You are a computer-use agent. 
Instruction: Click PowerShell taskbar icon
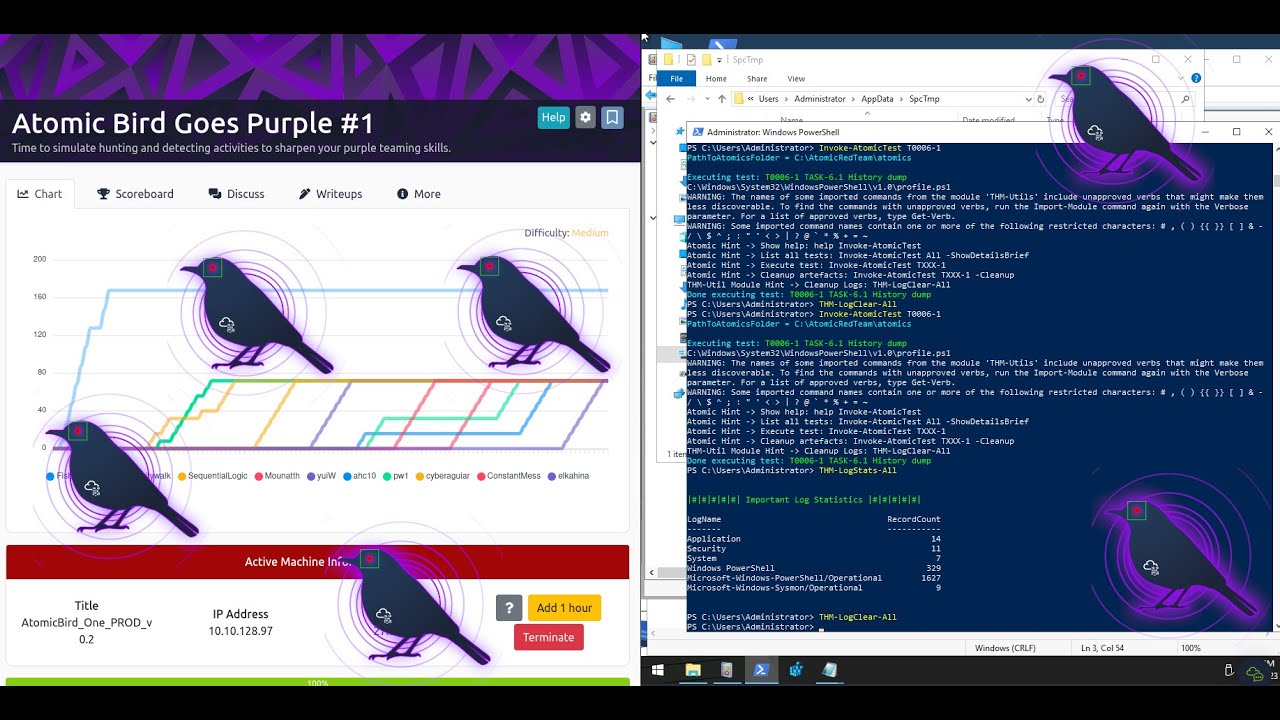(x=761, y=670)
